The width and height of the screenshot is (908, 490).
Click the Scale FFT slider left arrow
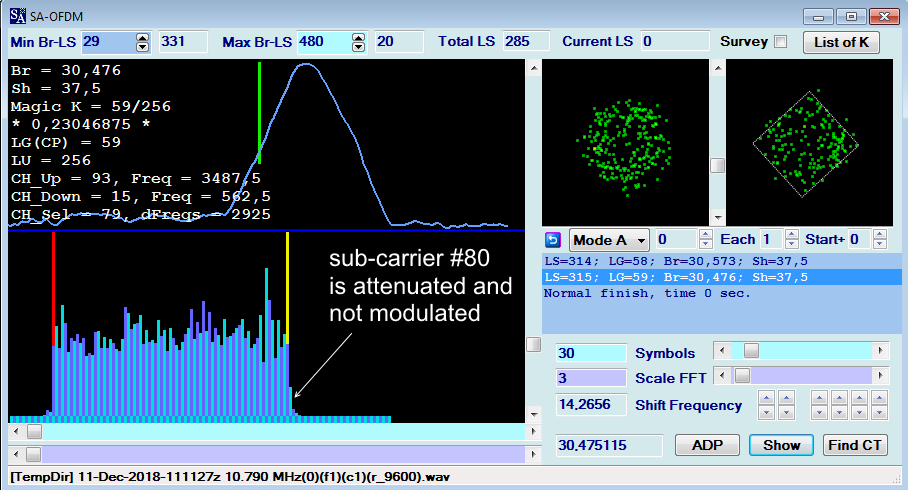point(722,376)
